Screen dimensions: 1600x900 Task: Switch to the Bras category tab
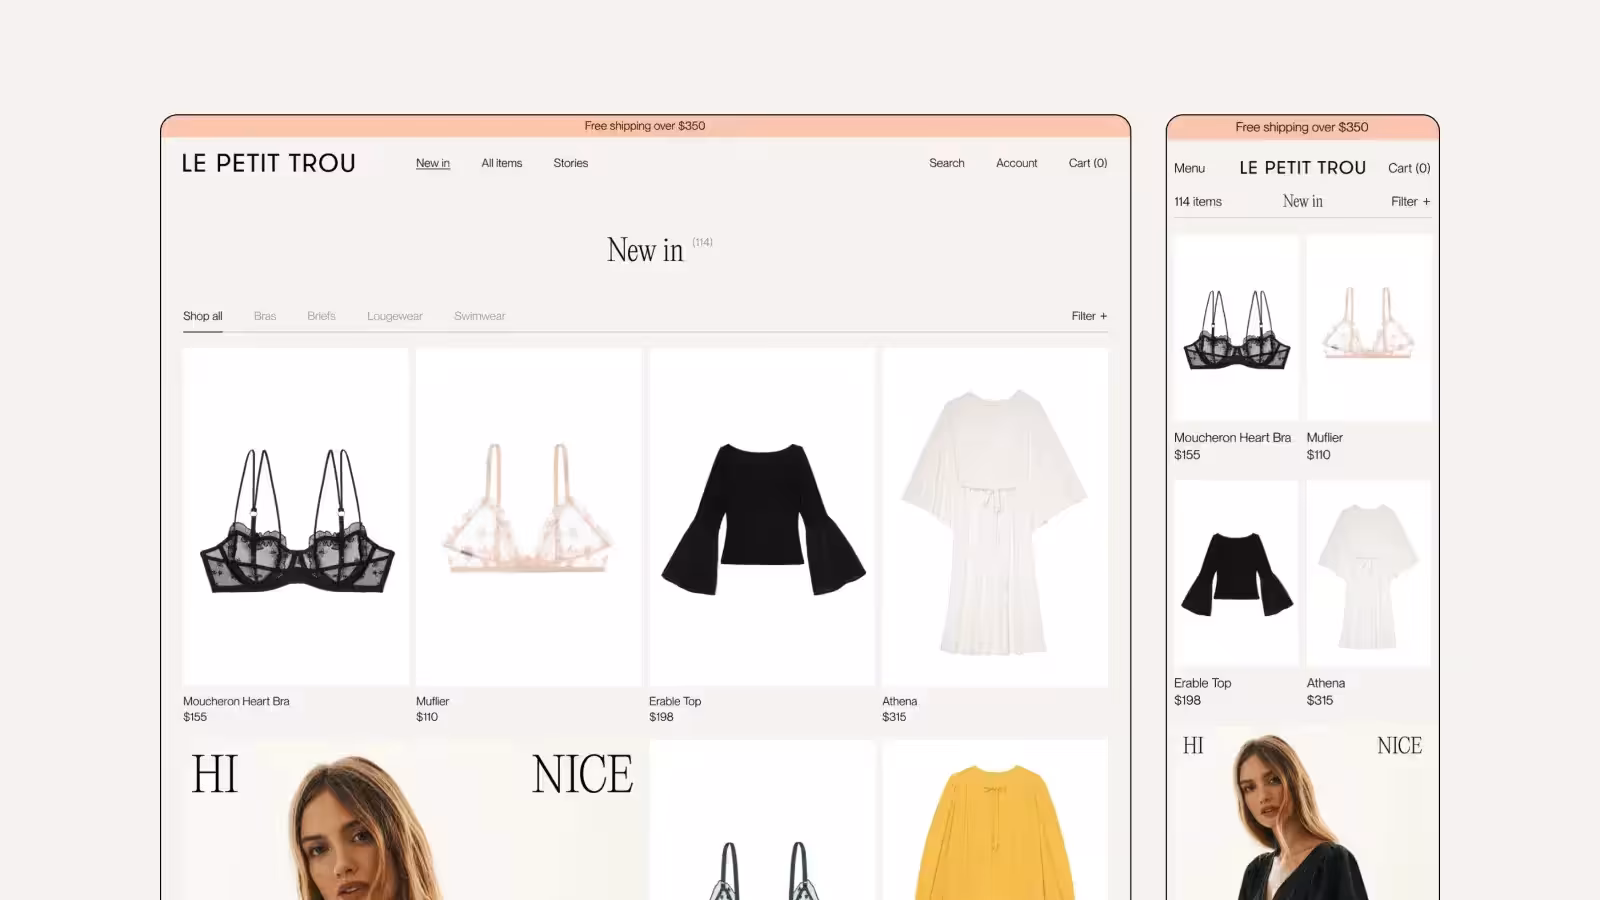click(x=265, y=316)
